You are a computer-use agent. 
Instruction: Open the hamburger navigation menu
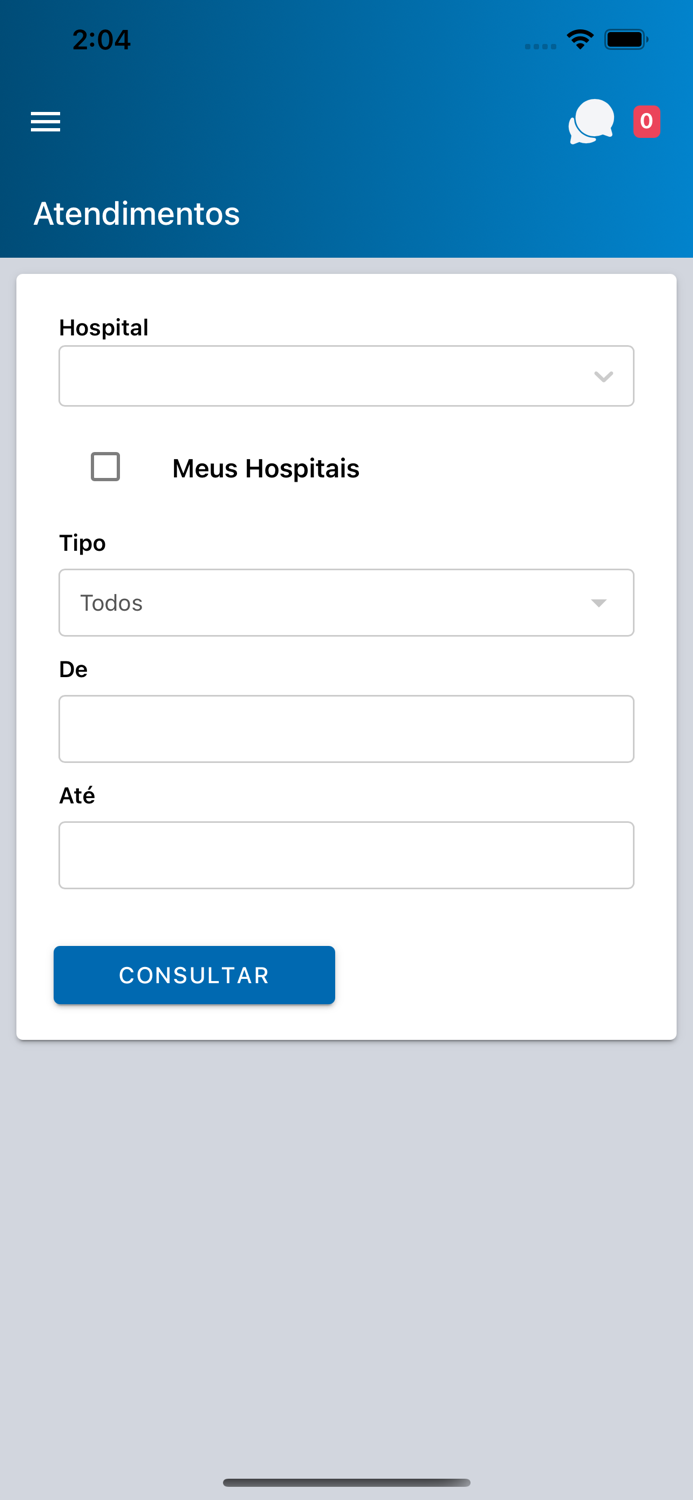[45, 121]
